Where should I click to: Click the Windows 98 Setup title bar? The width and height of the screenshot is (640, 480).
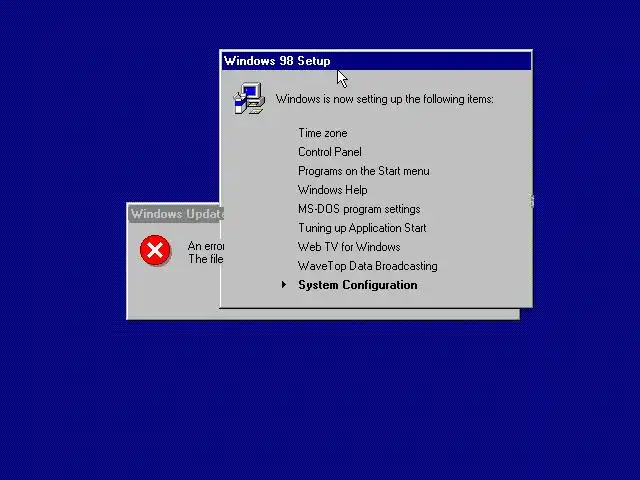click(x=376, y=61)
